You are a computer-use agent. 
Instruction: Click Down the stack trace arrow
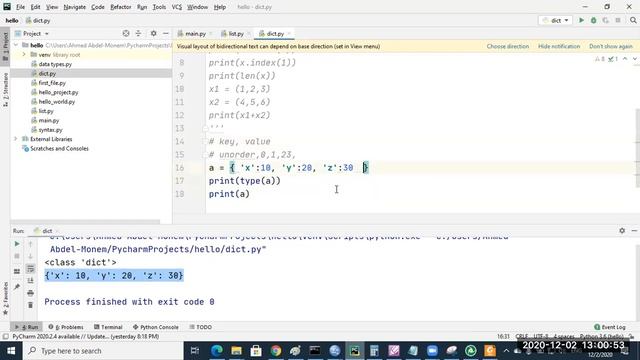[30, 256]
